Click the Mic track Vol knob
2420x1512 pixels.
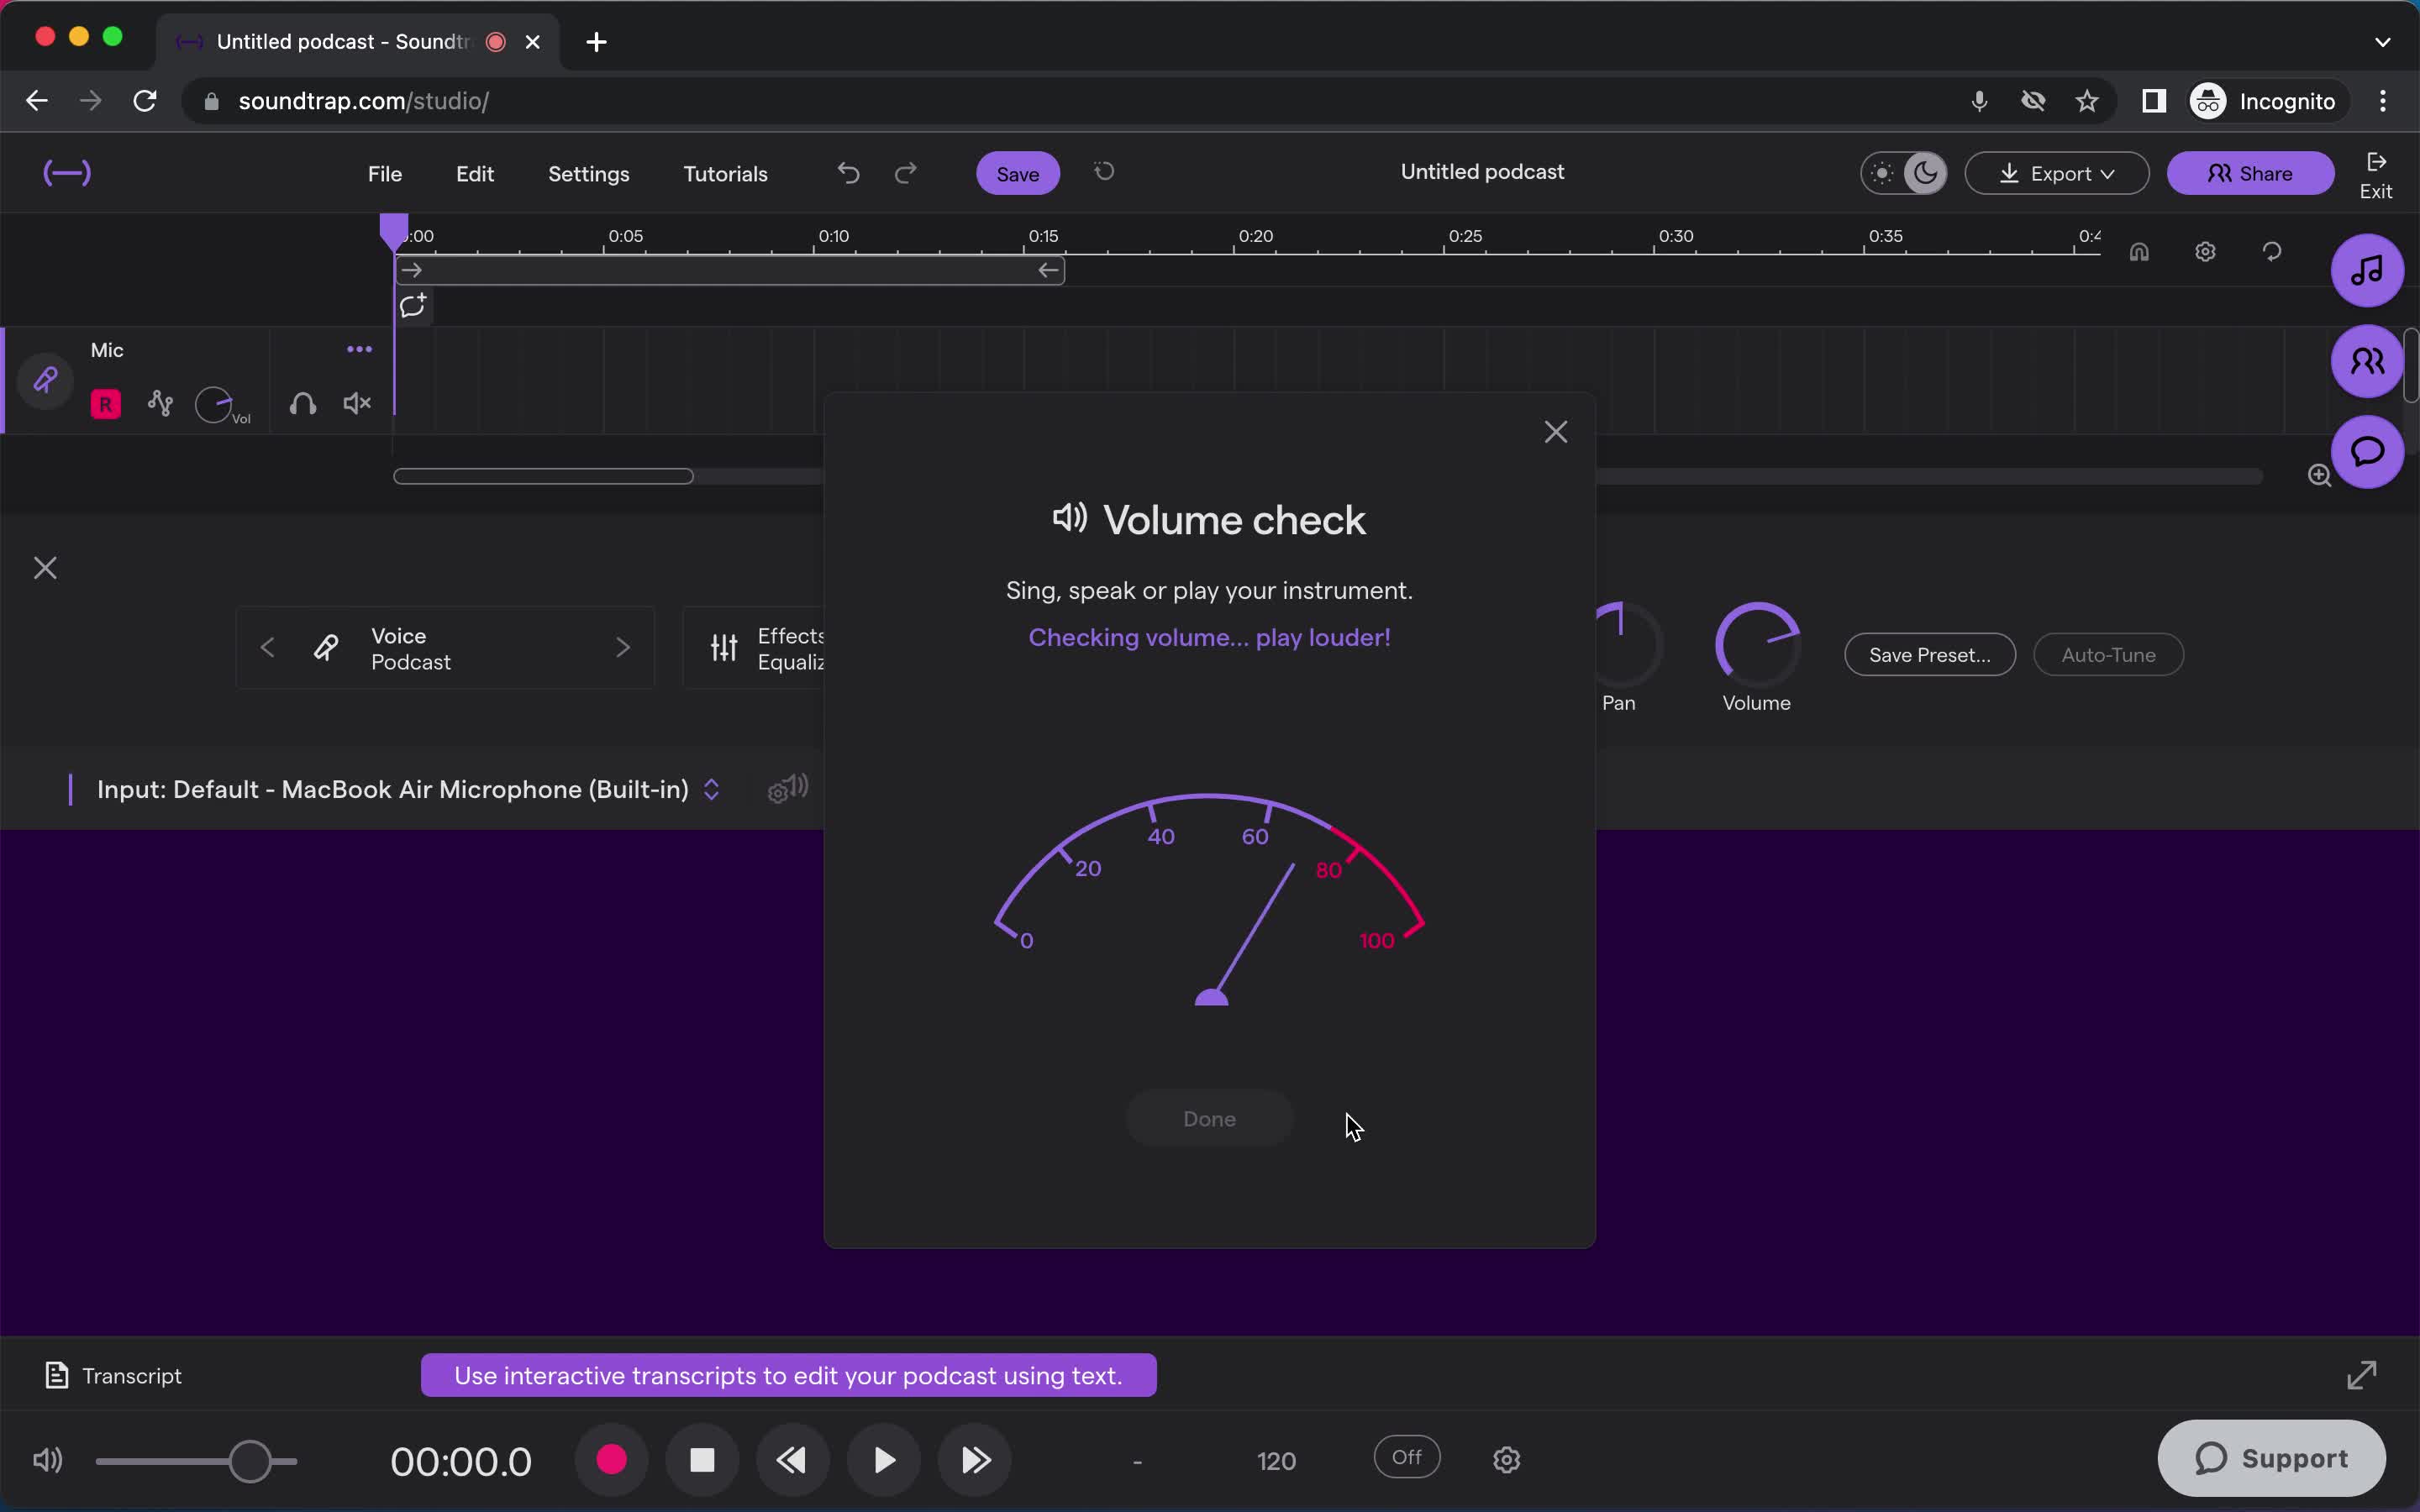(214, 404)
